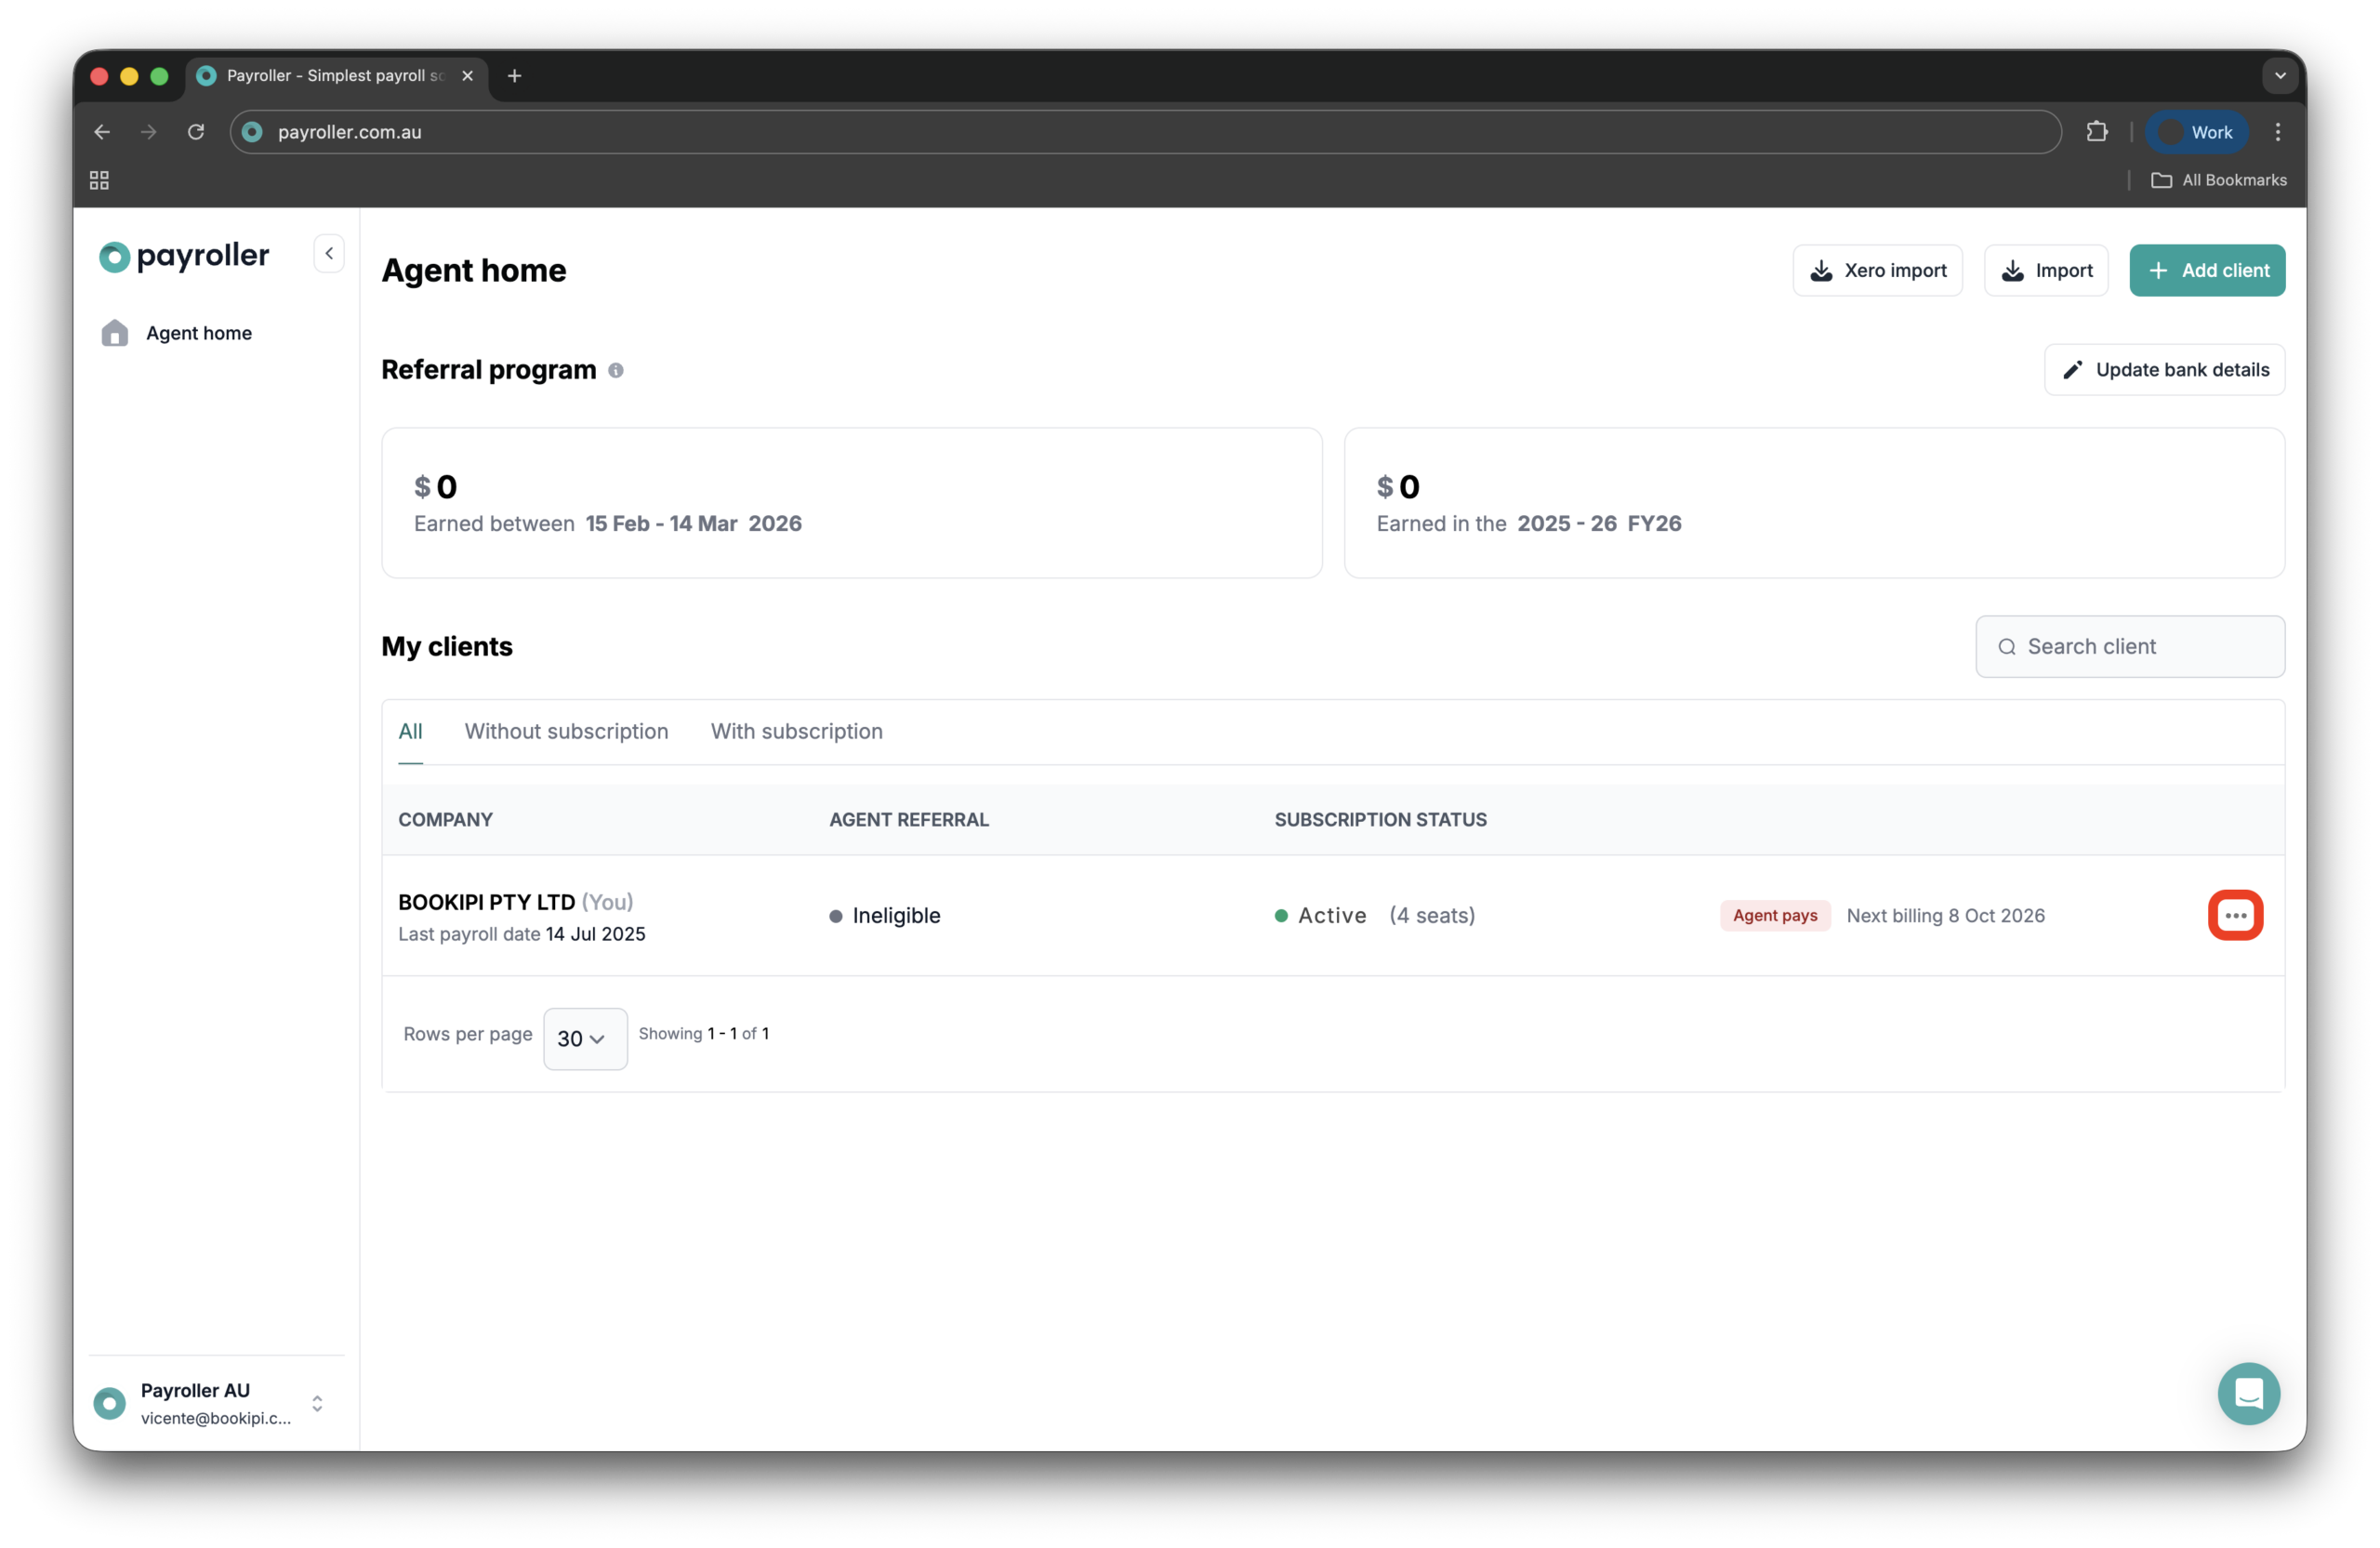Click the search magnifier in Search client field
This screenshot has width=2380, height=1548.
pos(2007,647)
